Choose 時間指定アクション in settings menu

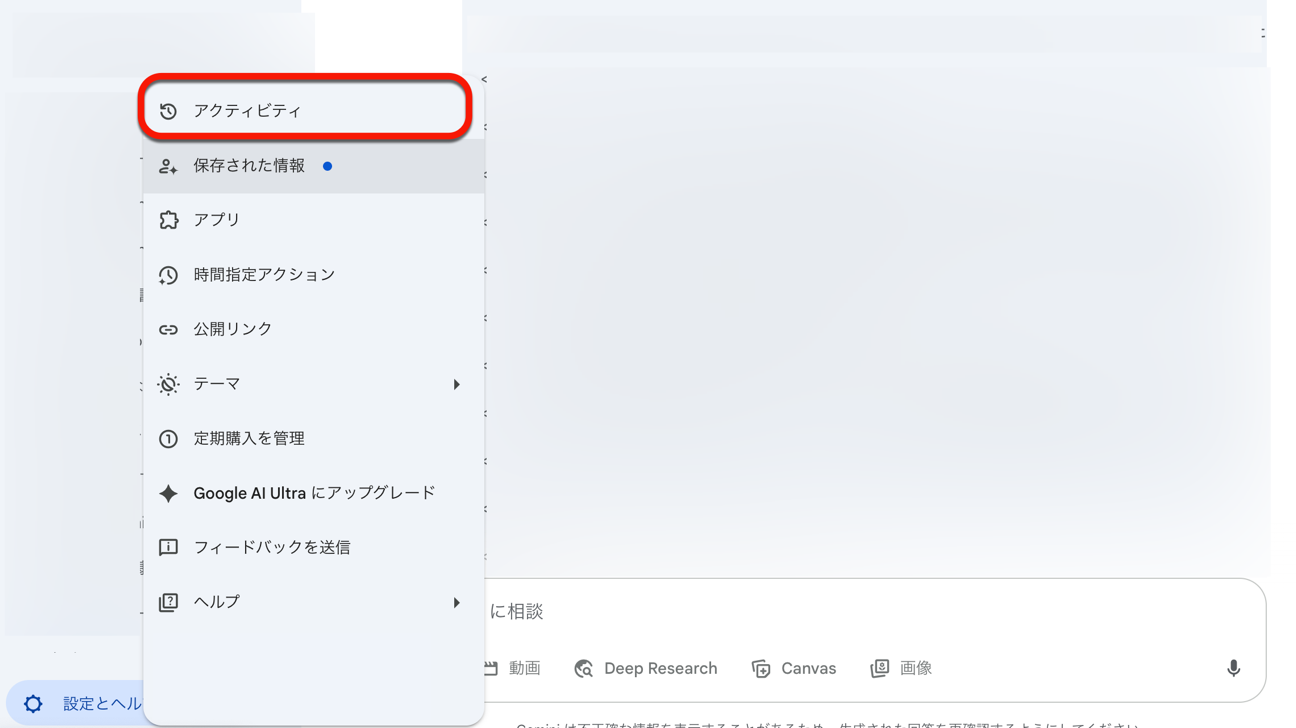[264, 275]
